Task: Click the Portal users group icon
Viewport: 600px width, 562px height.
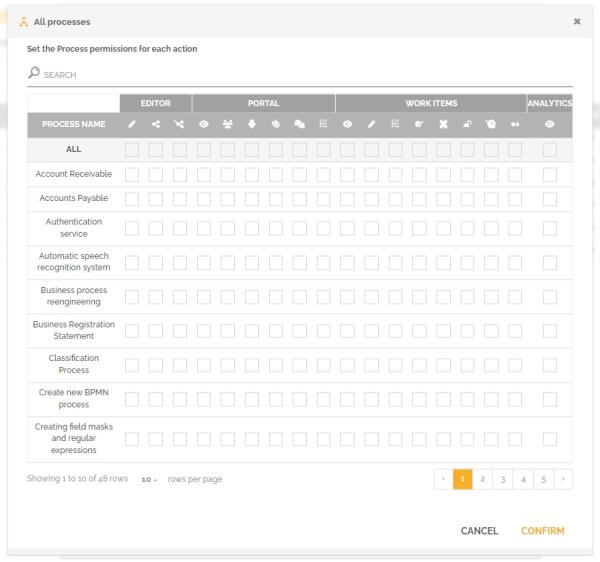Action: coord(228,124)
